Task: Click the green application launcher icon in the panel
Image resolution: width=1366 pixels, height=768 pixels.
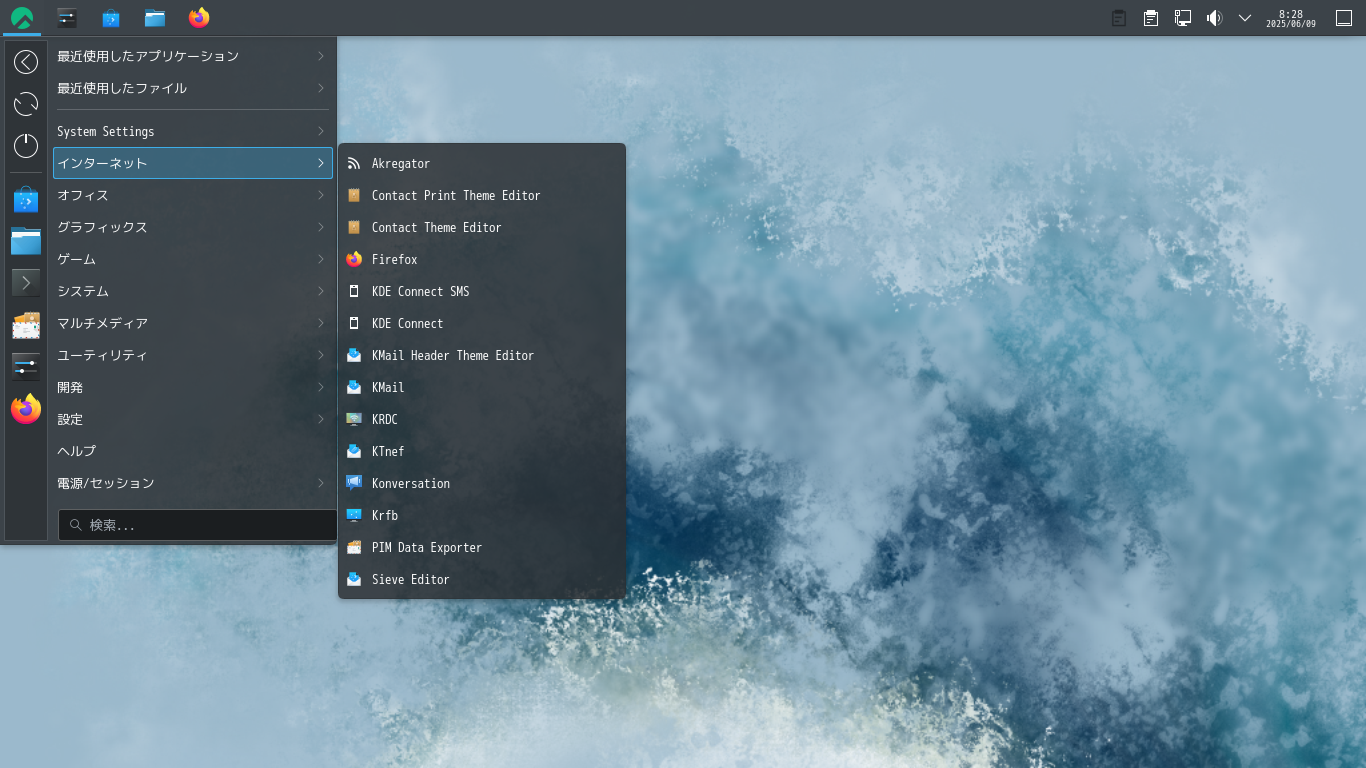Action: [x=22, y=18]
